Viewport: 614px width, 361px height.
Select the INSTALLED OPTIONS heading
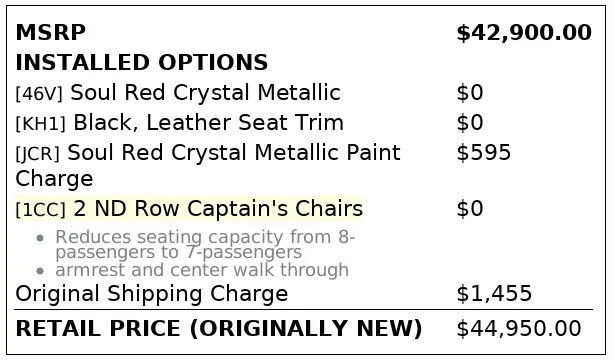[x=142, y=63]
